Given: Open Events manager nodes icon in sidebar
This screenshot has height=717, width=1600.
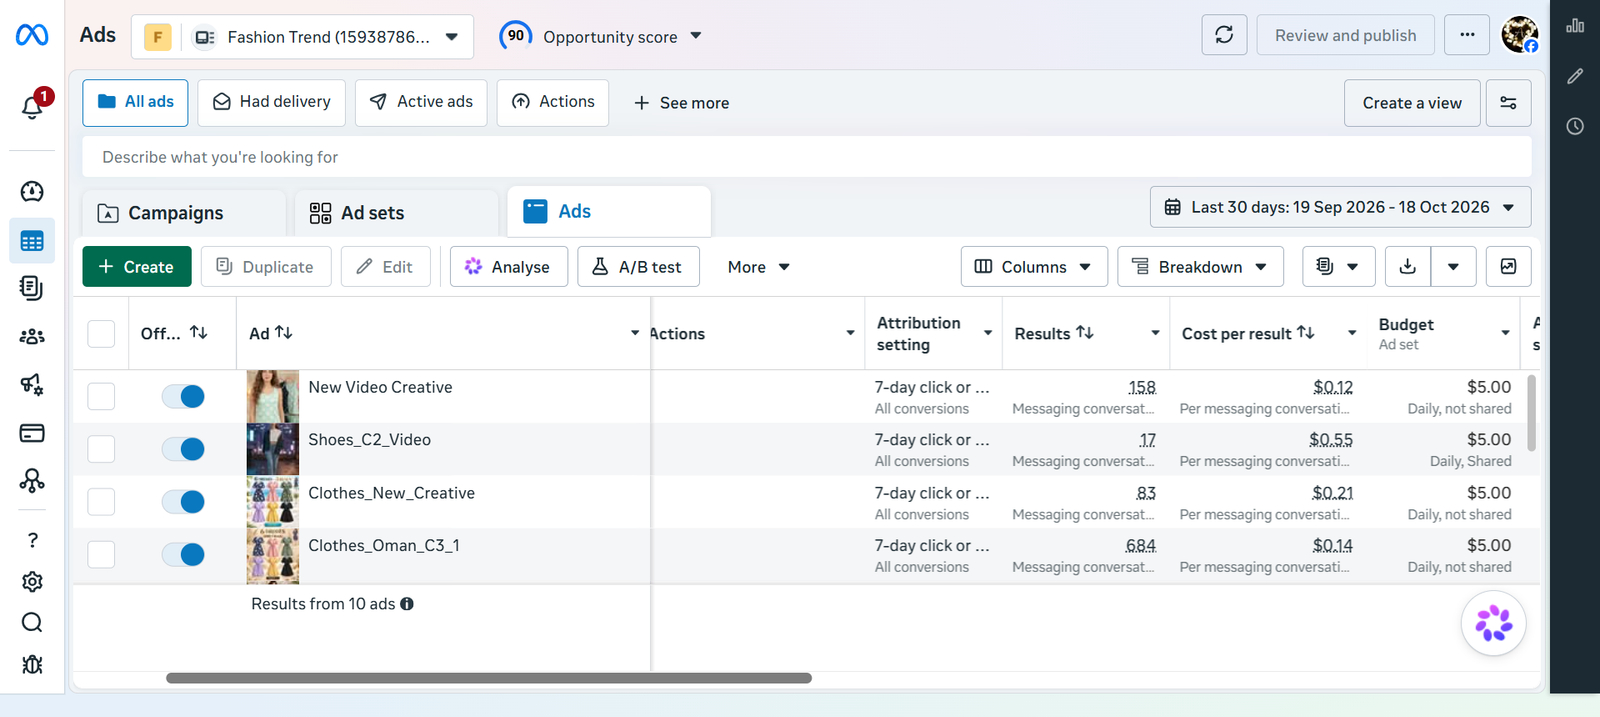Looking at the screenshot, I should click(x=32, y=481).
